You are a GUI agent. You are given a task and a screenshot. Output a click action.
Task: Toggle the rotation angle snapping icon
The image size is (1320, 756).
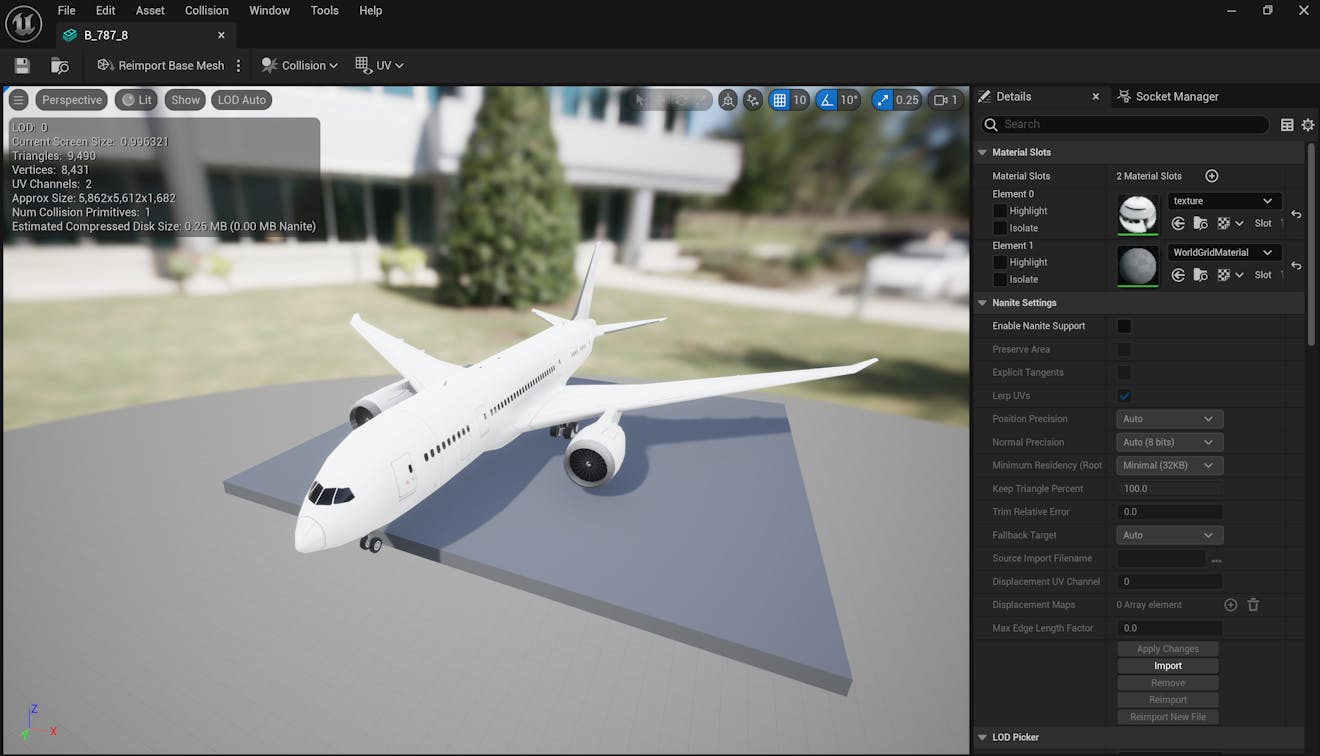pyautogui.click(x=827, y=100)
